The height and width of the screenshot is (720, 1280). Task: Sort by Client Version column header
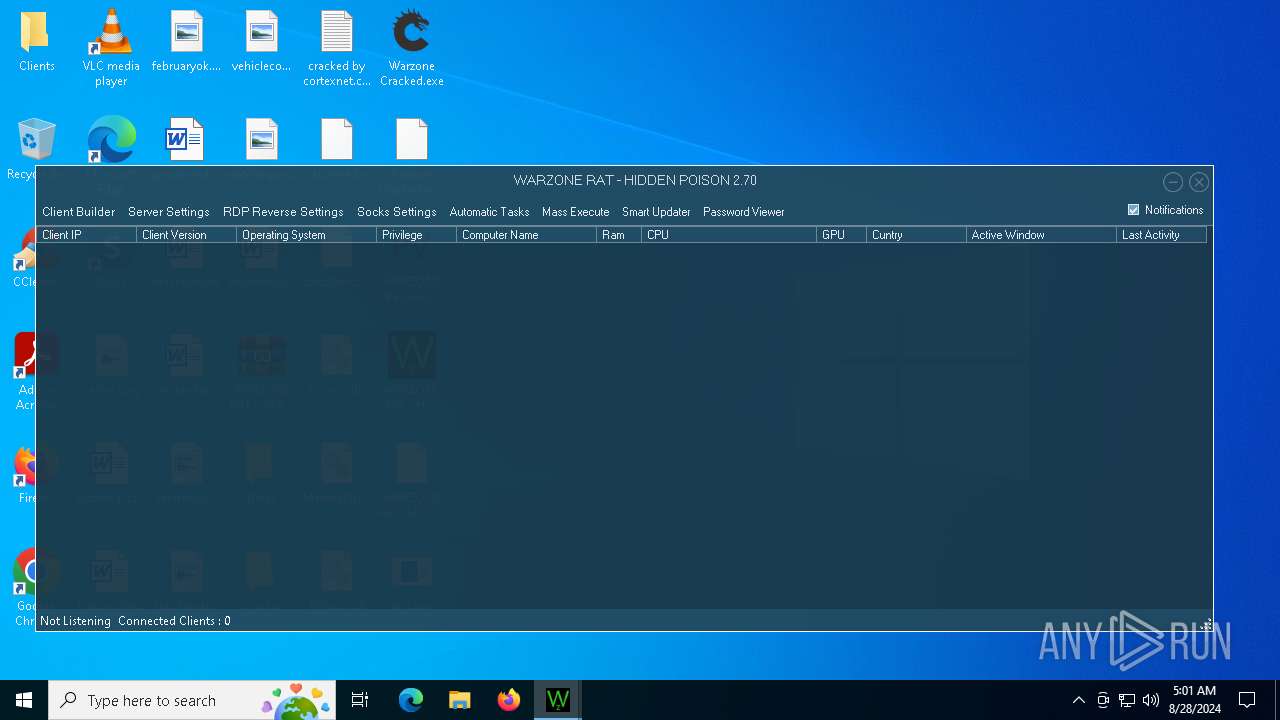pos(186,235)
